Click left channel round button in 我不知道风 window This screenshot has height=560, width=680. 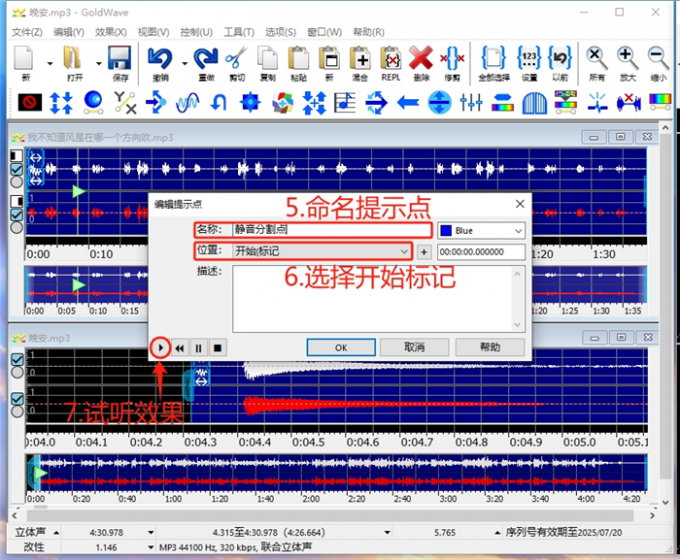16,182
